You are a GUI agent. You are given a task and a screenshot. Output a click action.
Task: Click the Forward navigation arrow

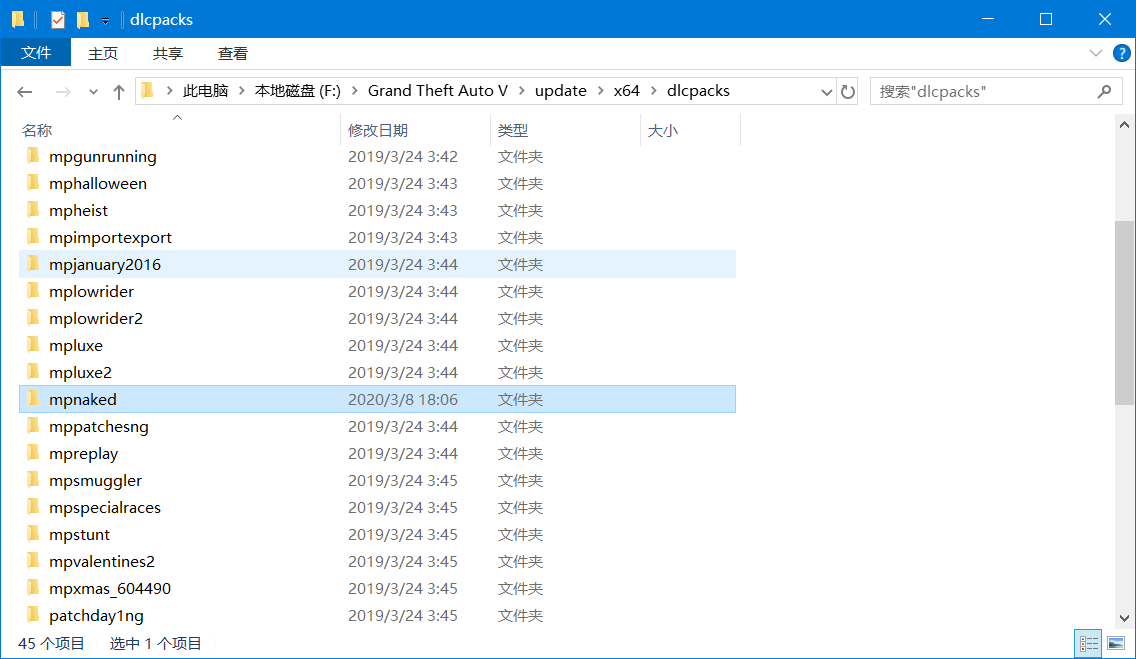coord(63,91)
